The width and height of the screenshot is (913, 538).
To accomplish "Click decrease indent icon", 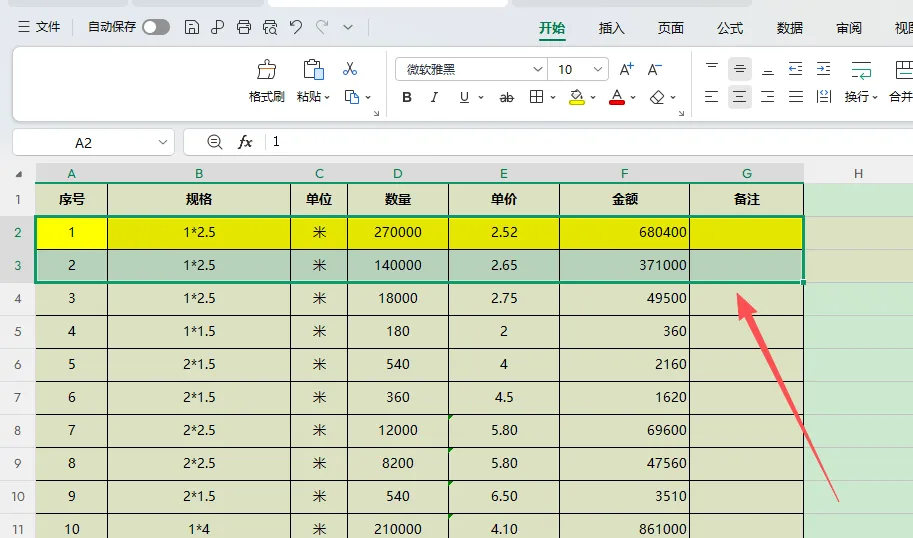I will point(795,69).
